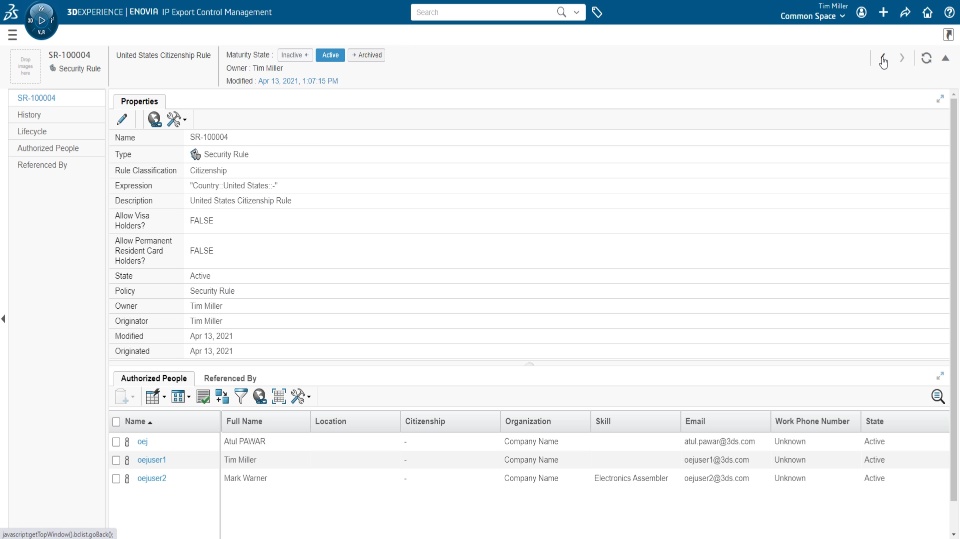This screenshot has width=960, height=539.
Task: Click in the top search field
Action: tap(481, 12)
